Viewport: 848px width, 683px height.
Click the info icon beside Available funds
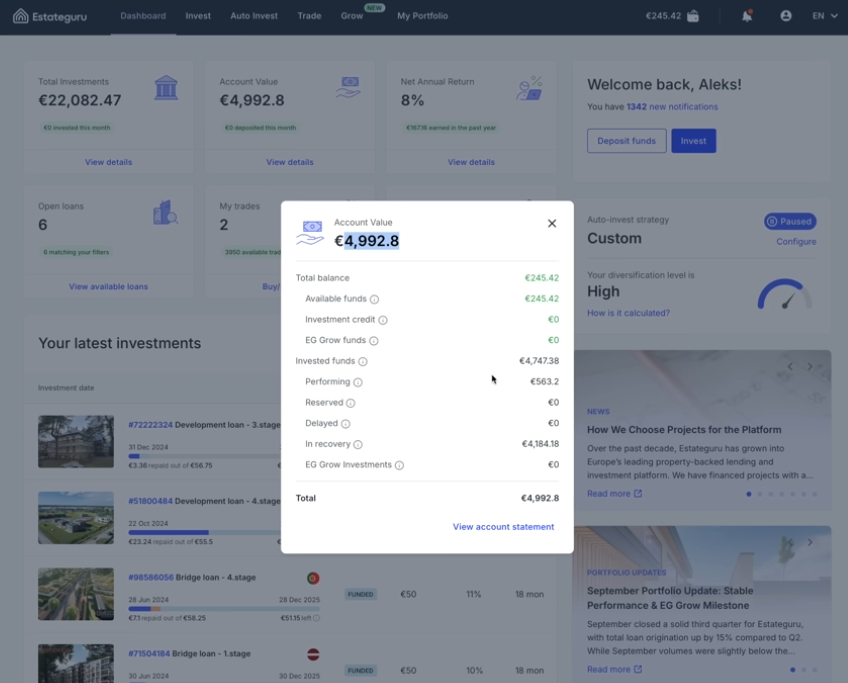376,299
